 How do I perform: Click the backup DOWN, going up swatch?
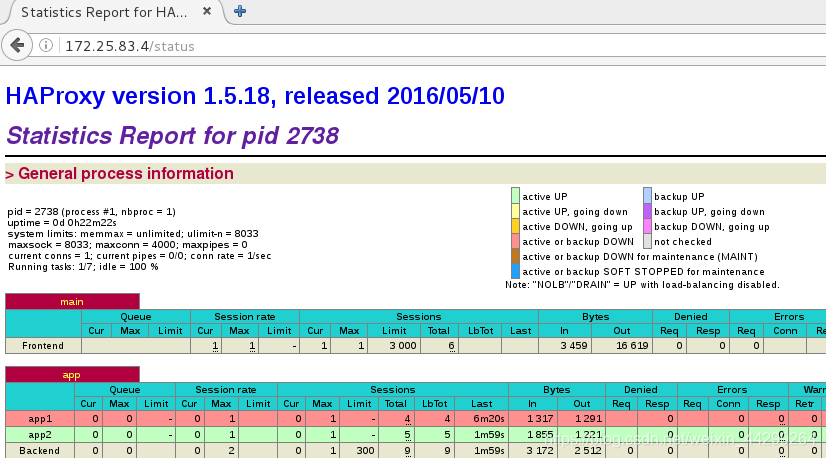pyautogui.click(x=647, y=226)
